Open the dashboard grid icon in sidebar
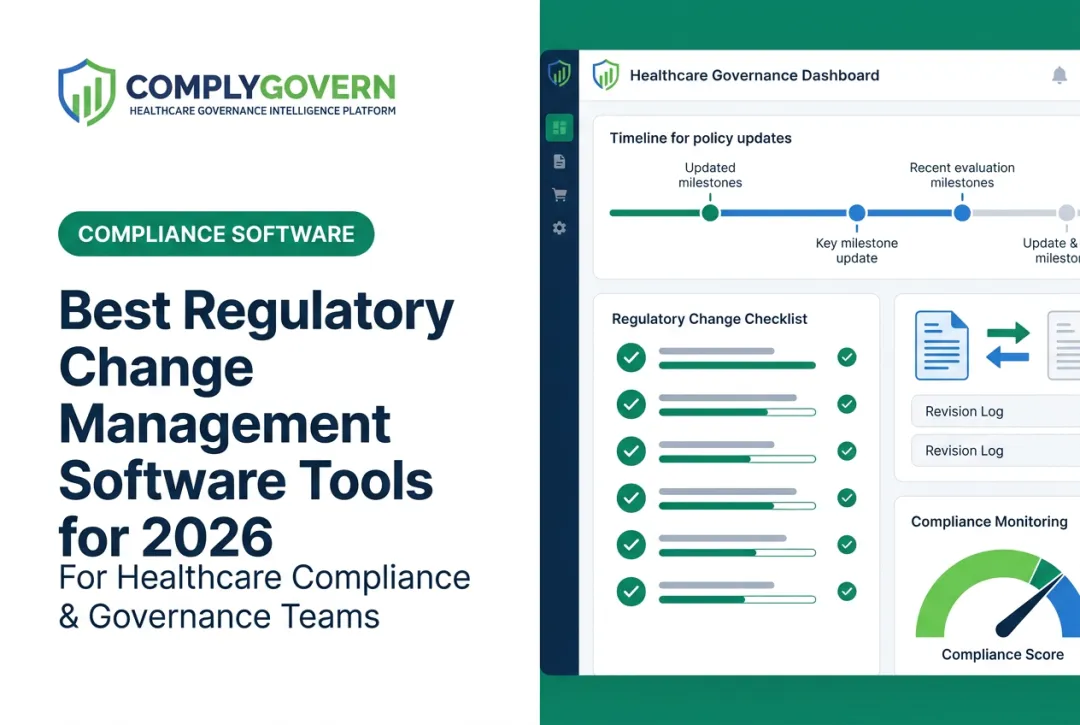 559,128
